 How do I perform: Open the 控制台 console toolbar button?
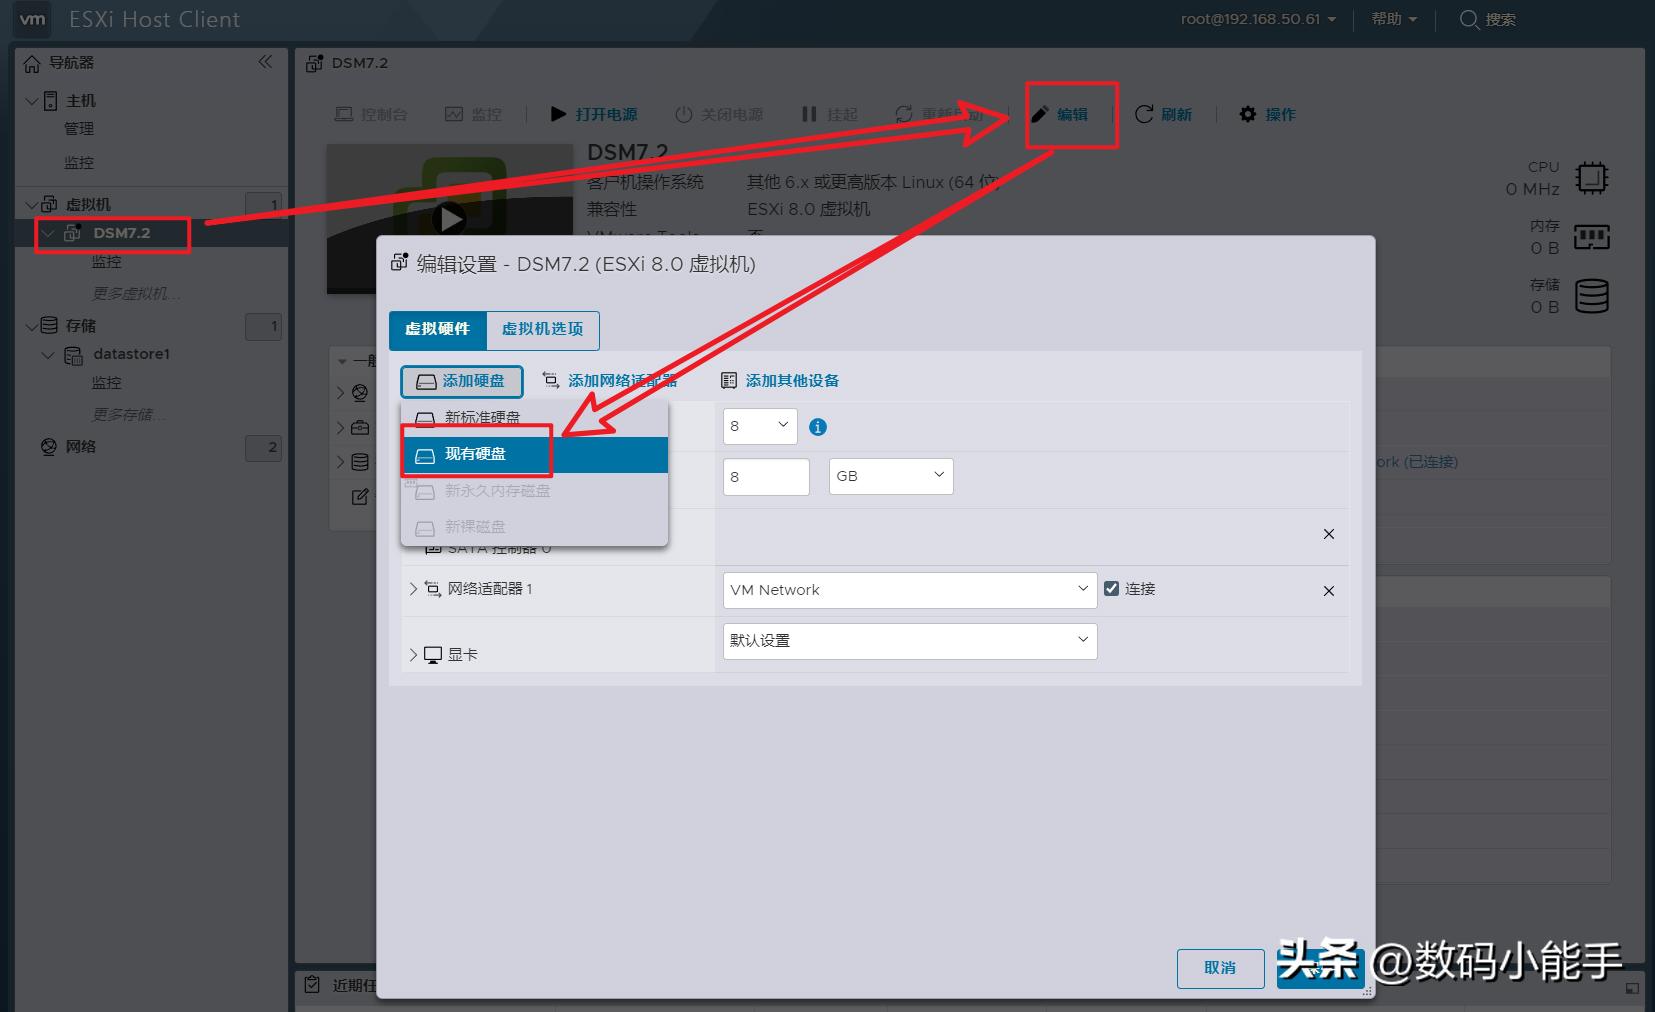(371, 115)
